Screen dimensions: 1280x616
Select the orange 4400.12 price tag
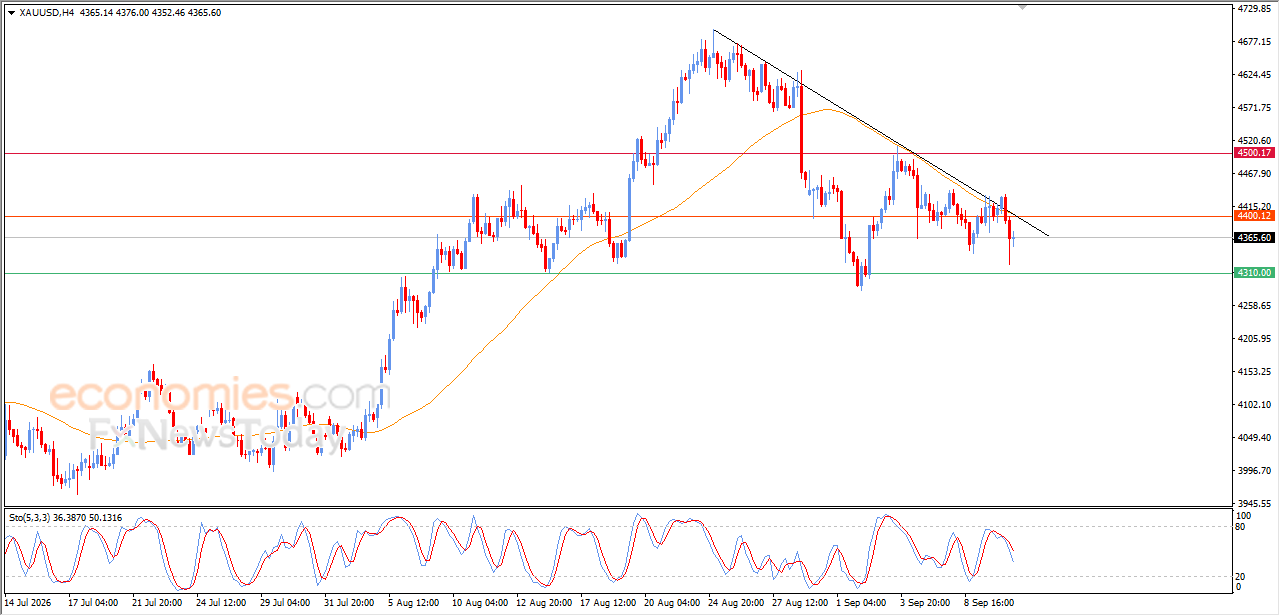tap(1253, 216)
